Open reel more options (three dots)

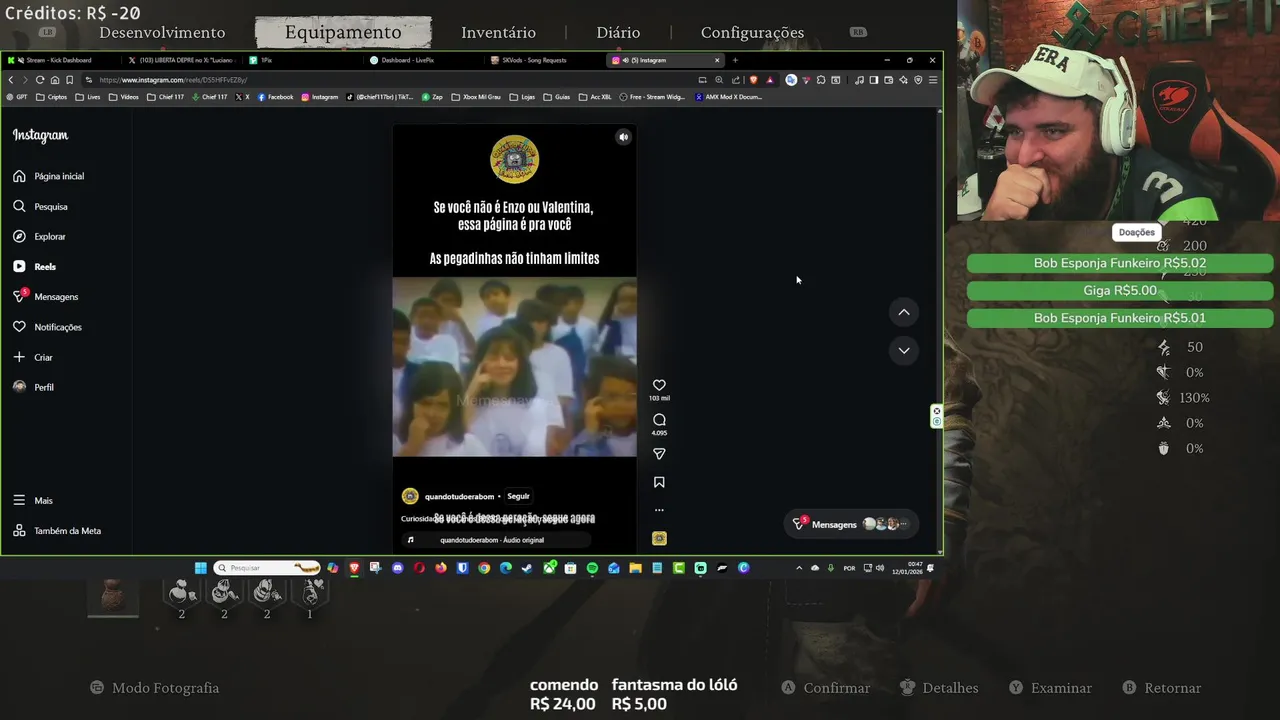tap(659, 510)
